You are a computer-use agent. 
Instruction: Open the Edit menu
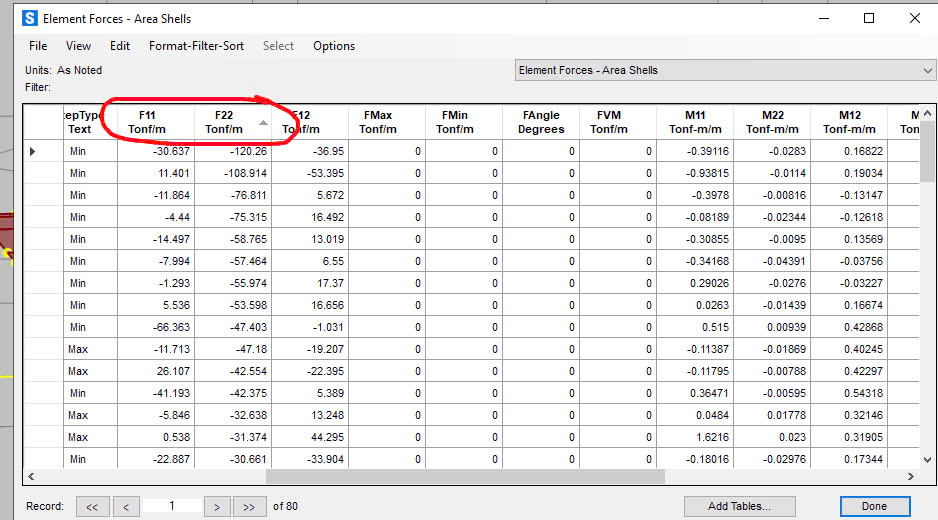pyautogui.click(x=120, y=46)
